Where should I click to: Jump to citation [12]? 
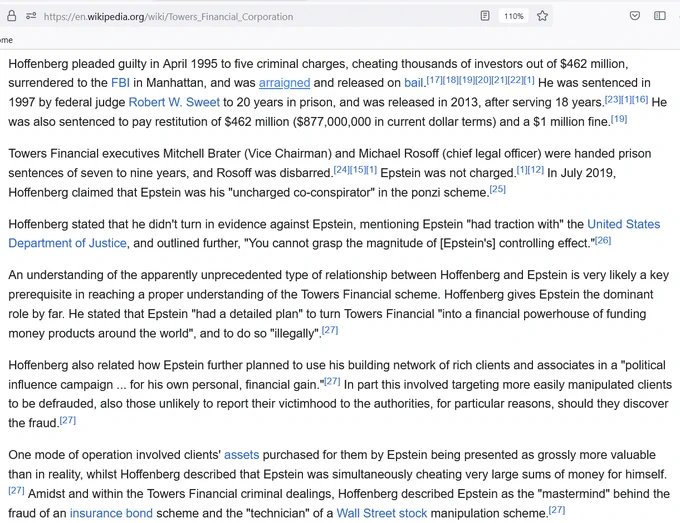(536, 170)
